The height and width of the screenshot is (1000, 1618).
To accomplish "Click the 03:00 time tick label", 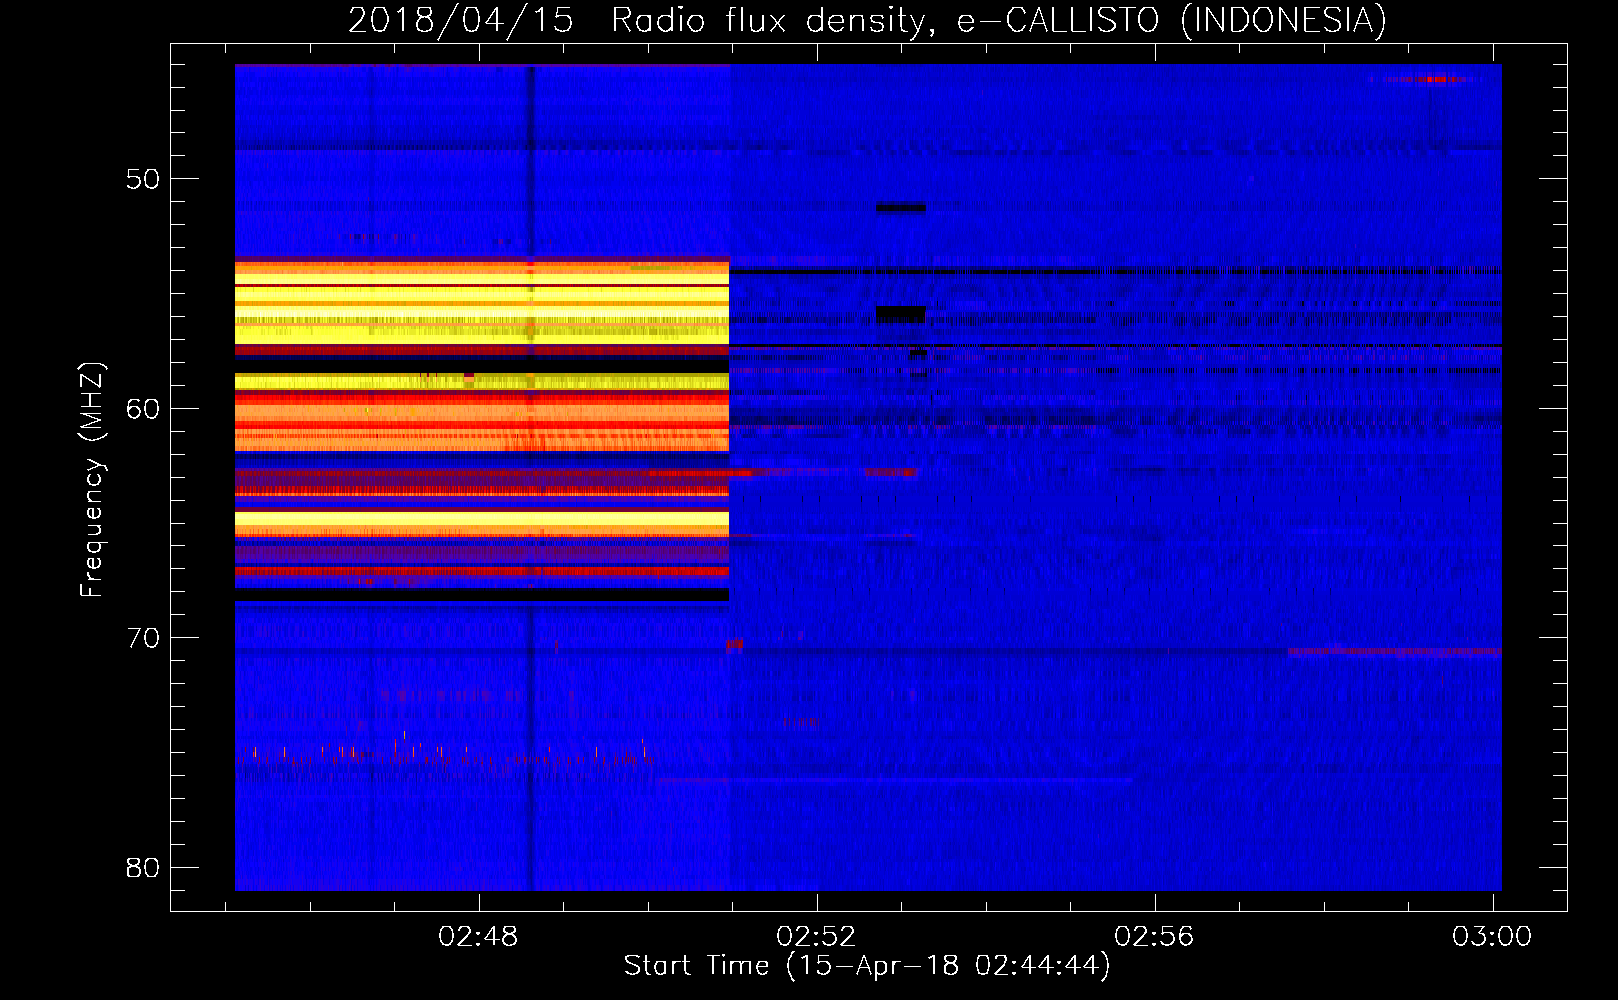I will 1492,936.
